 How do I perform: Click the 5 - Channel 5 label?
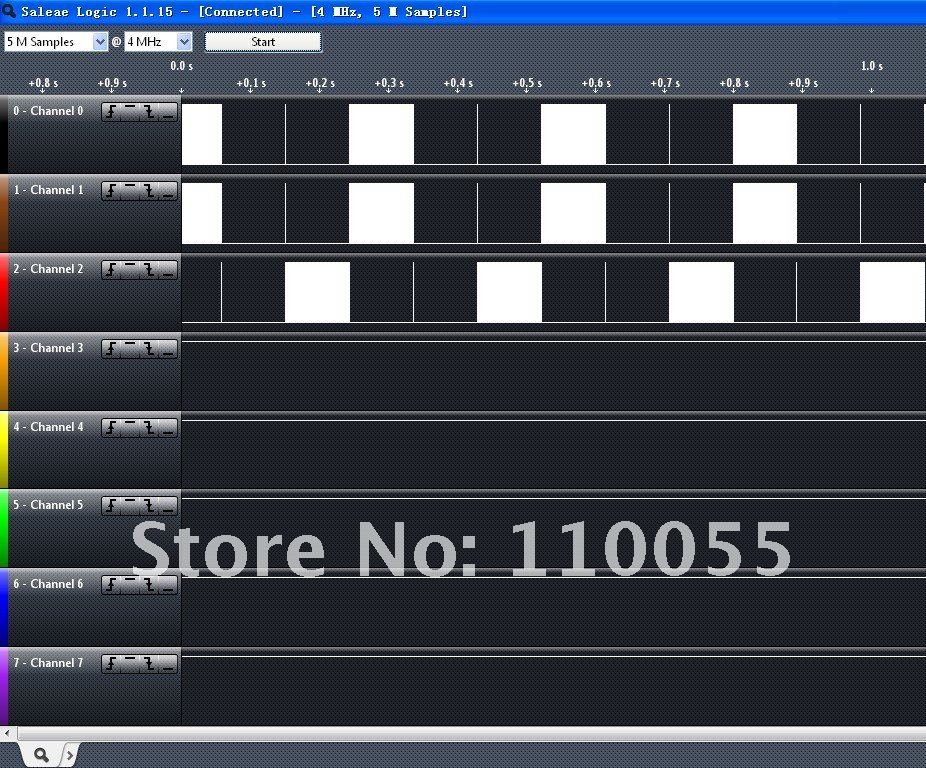point(48,505)
